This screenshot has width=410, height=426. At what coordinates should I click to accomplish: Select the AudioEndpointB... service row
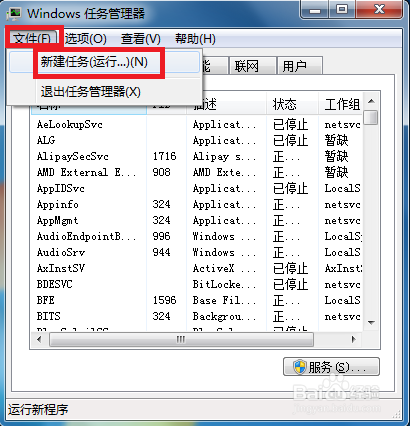click(197, 236)
